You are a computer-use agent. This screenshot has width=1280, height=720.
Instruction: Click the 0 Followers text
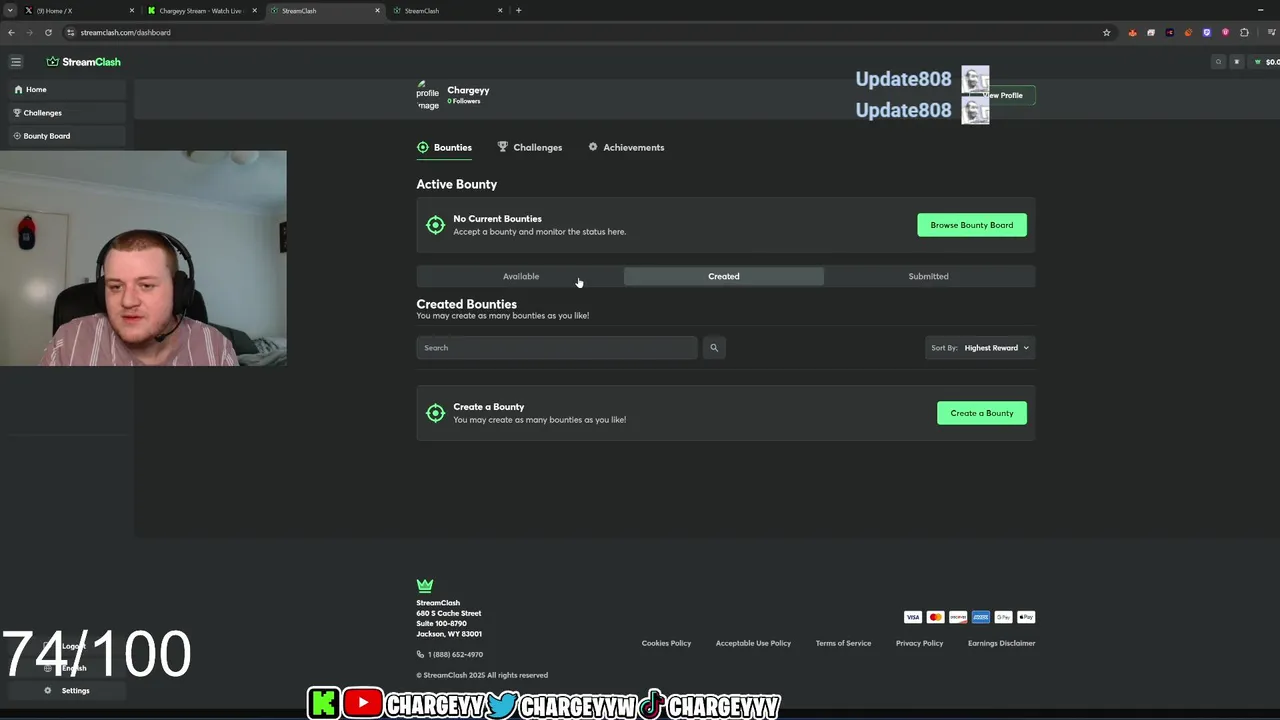click(x=464, y=101)
